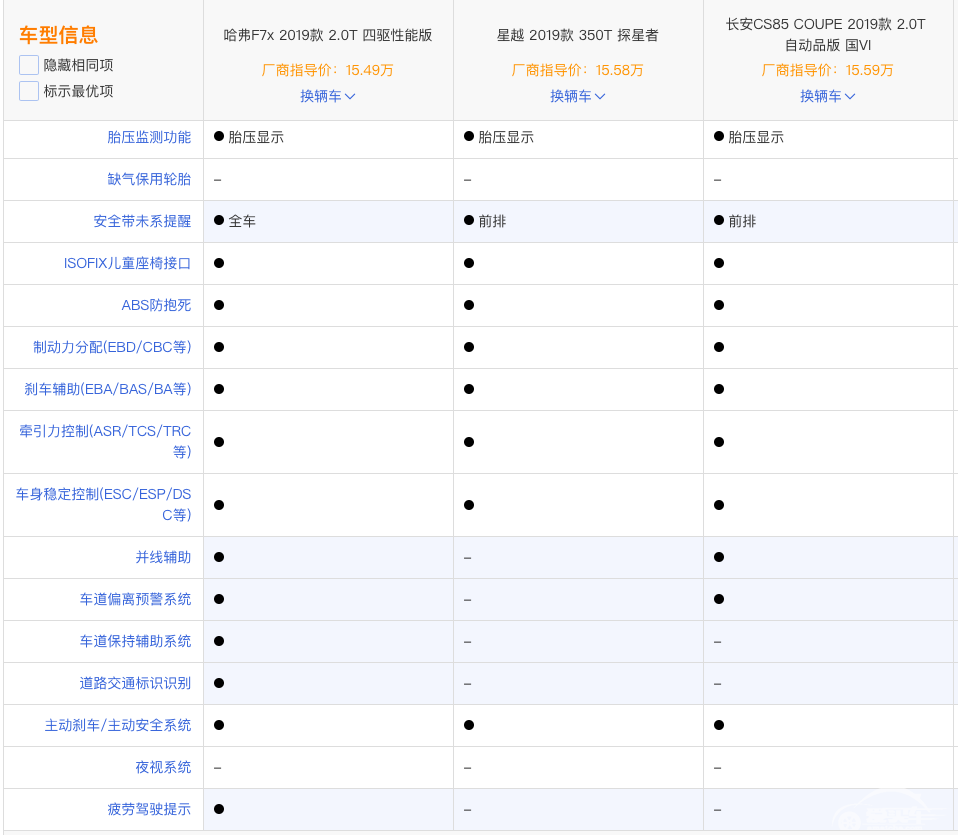The image size is (958, 835).
Task: Open 换辆车 dropdown under 星越 350T
Action: tap(577, 96)
